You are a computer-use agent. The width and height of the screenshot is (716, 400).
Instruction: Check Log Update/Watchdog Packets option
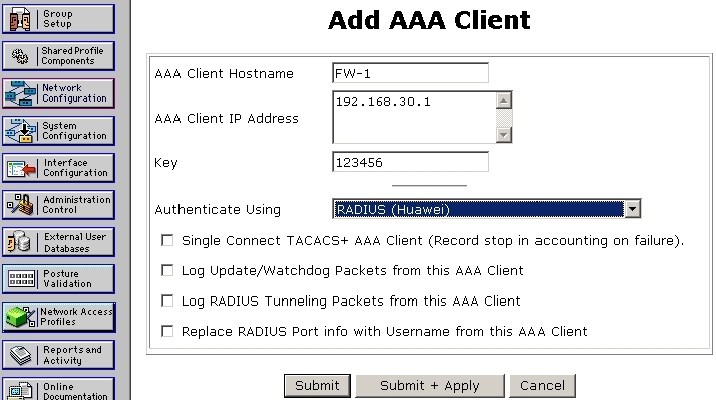pos(167,270)
